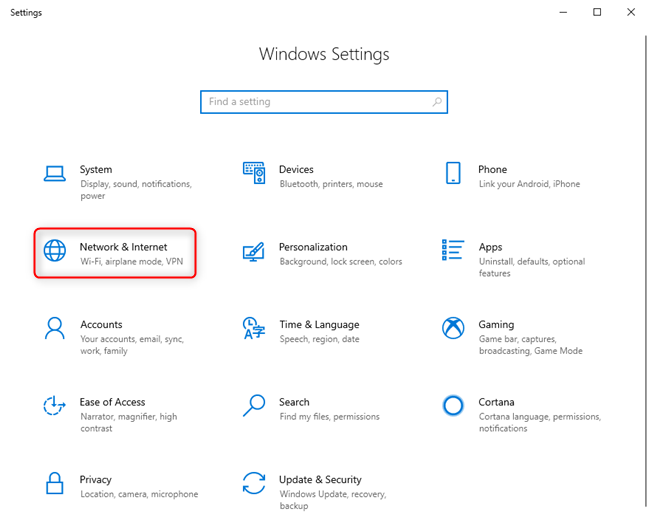Screen dimensions: 648x528
Task: Open the System laptop icon
Action: click(55, 174)
